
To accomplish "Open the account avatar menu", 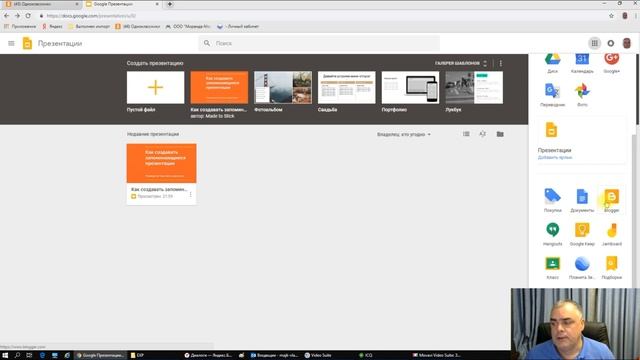I will click(627, 43).
